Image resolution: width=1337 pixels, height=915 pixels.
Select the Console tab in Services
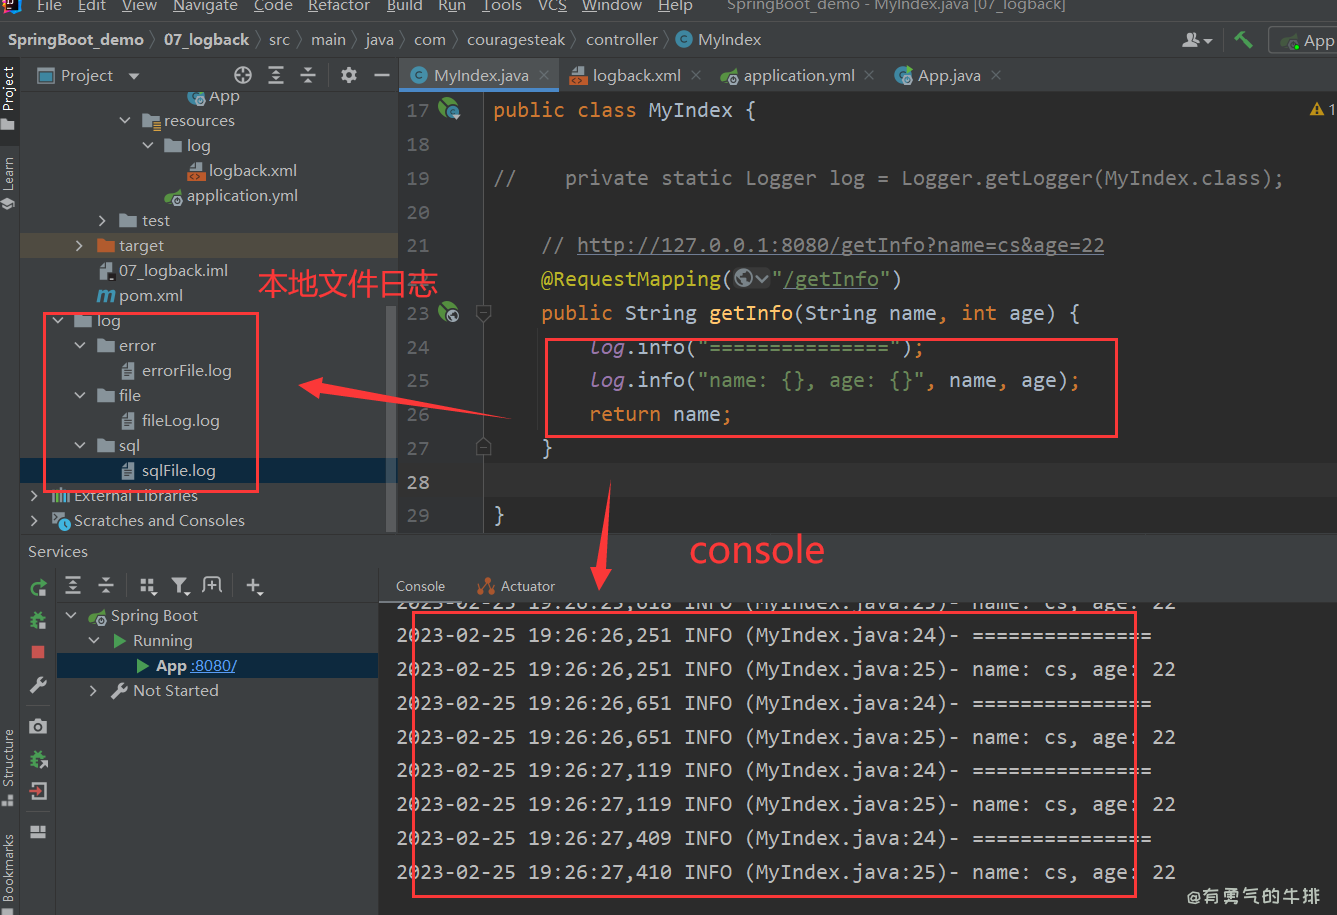point(420,586)
